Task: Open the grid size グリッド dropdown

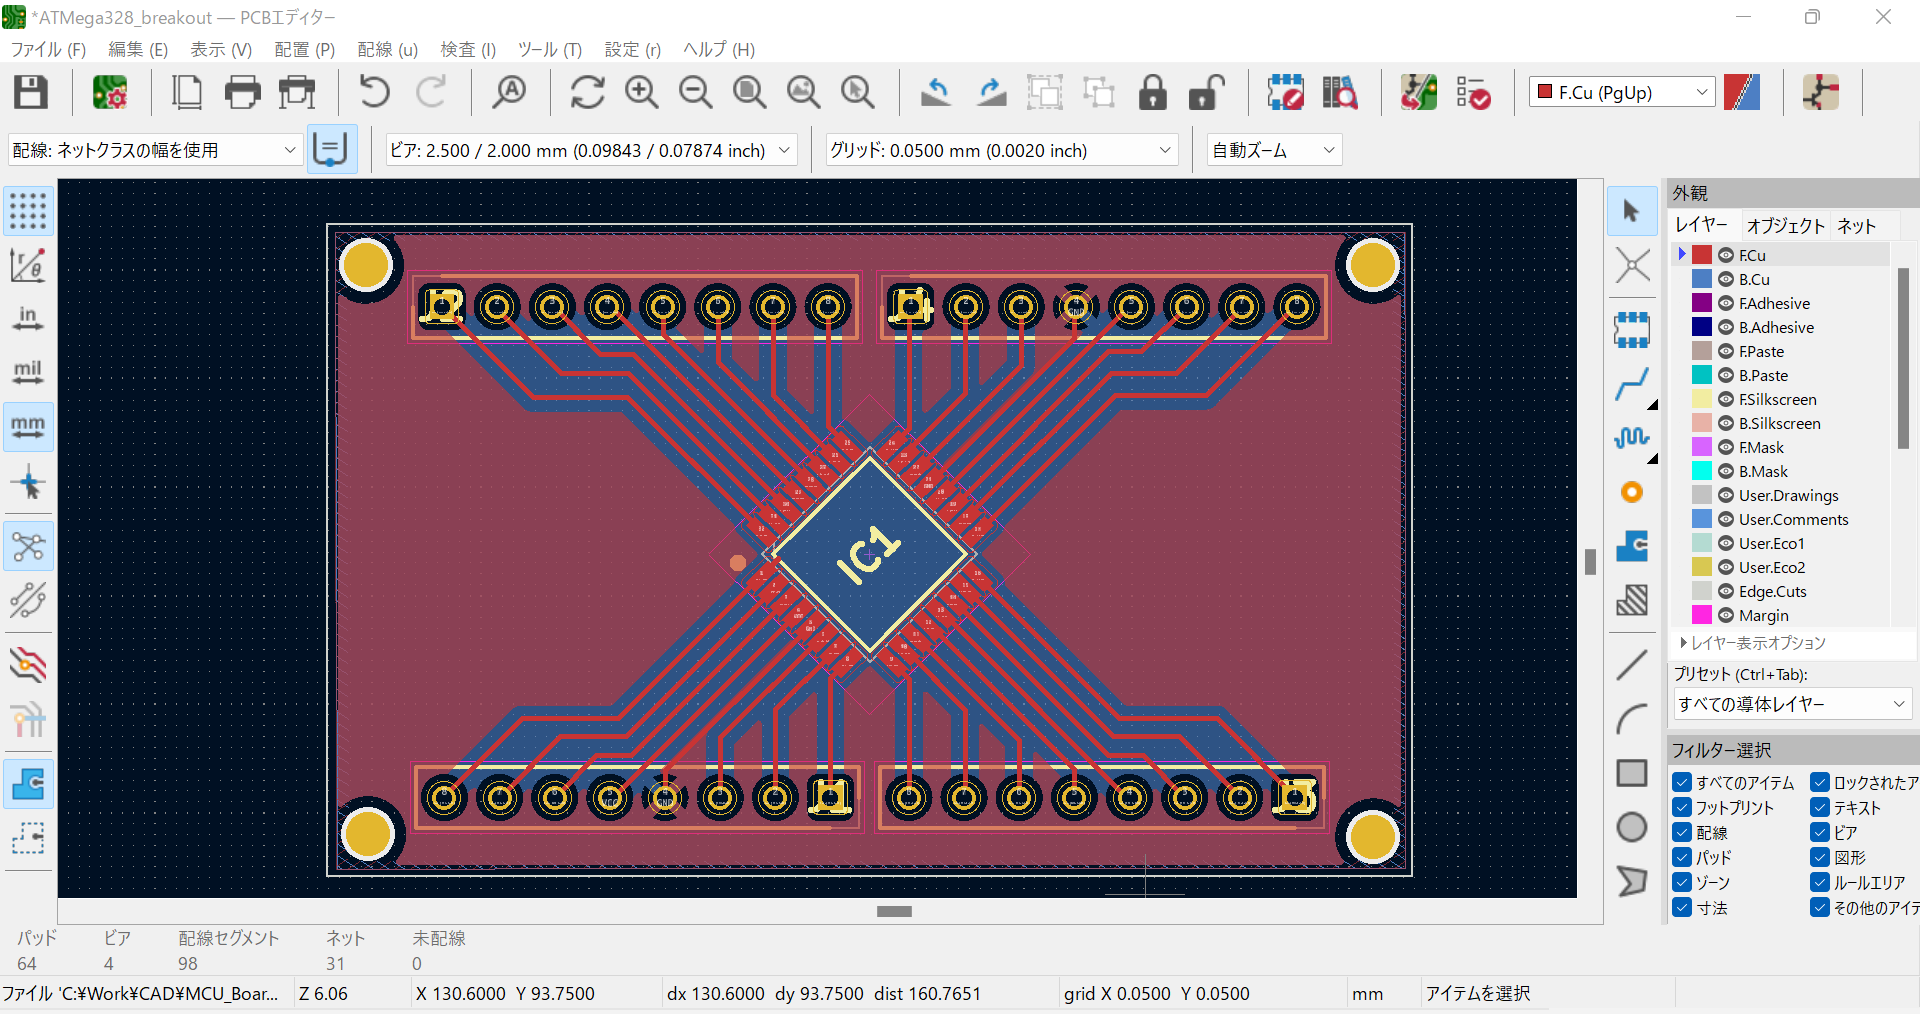Action: point(1001,150)
